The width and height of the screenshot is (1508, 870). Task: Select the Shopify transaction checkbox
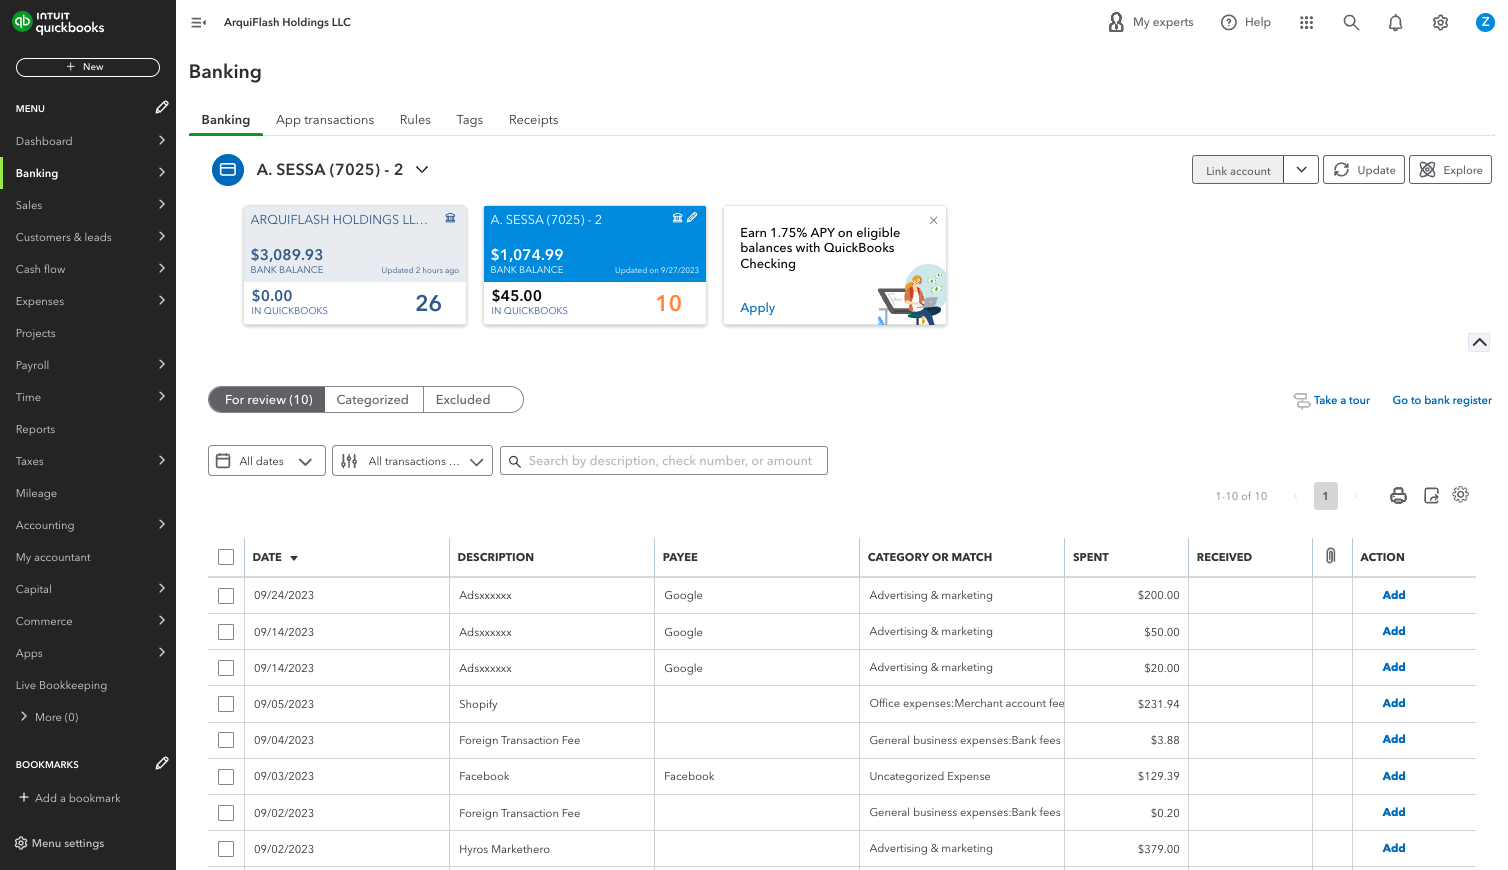point(226,704)
